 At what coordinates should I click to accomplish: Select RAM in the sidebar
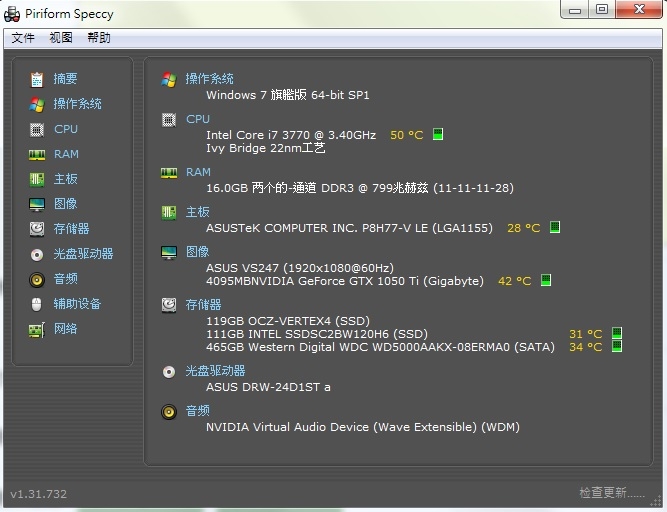coord(66,154)
